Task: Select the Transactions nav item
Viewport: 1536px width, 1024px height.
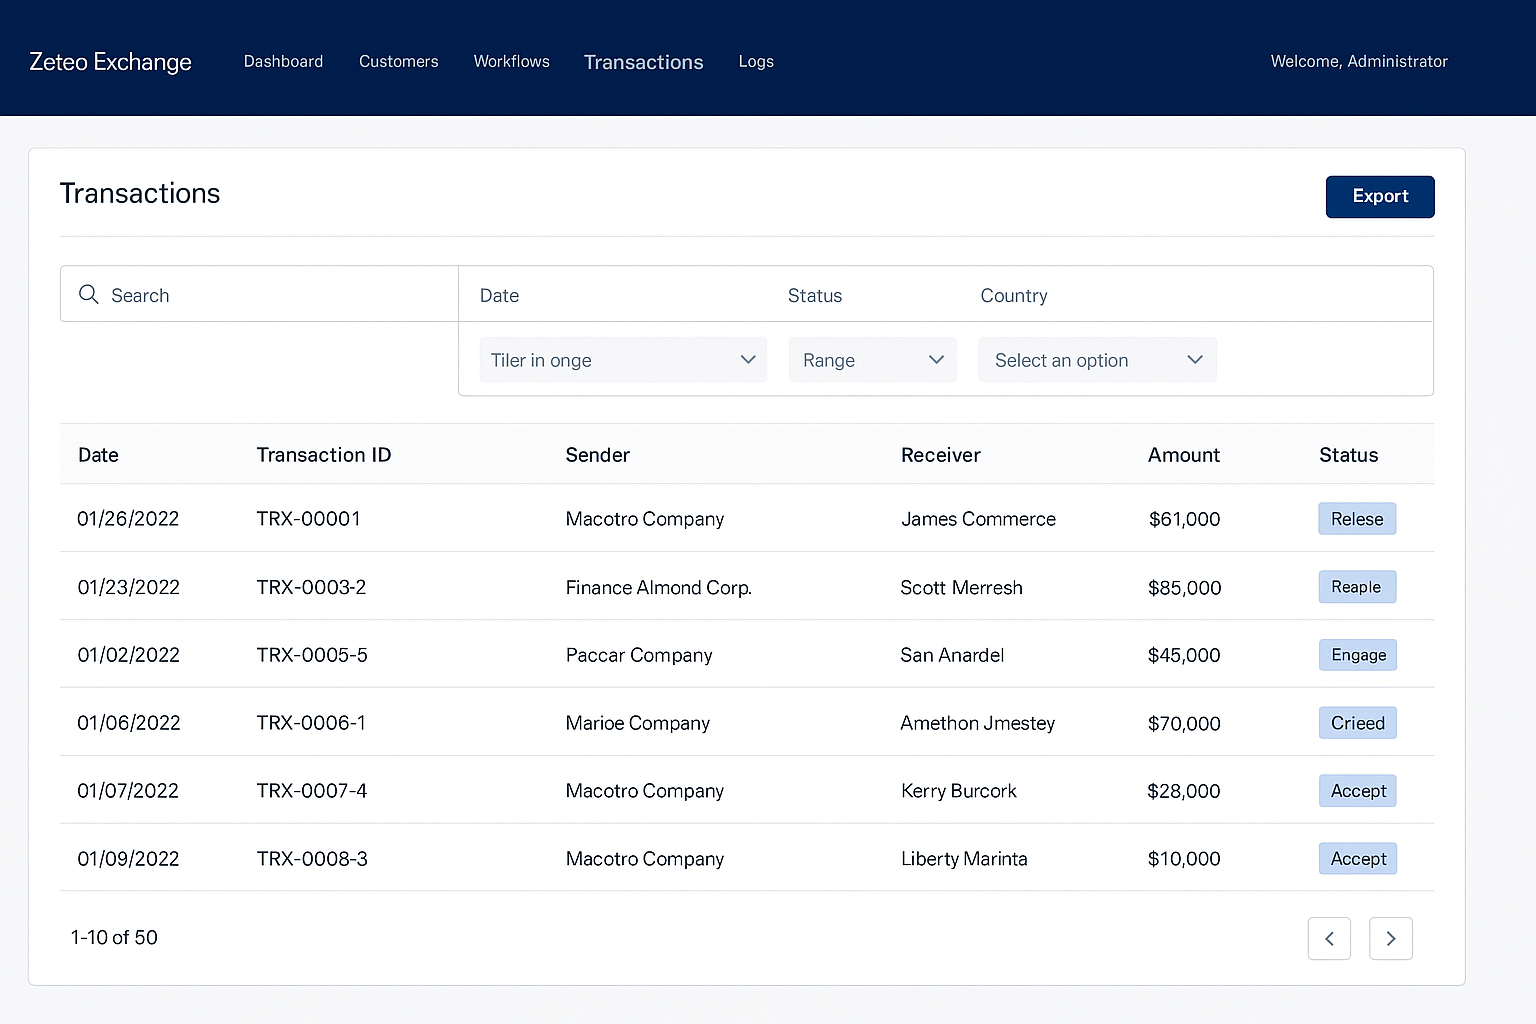Action: point(643,62)
